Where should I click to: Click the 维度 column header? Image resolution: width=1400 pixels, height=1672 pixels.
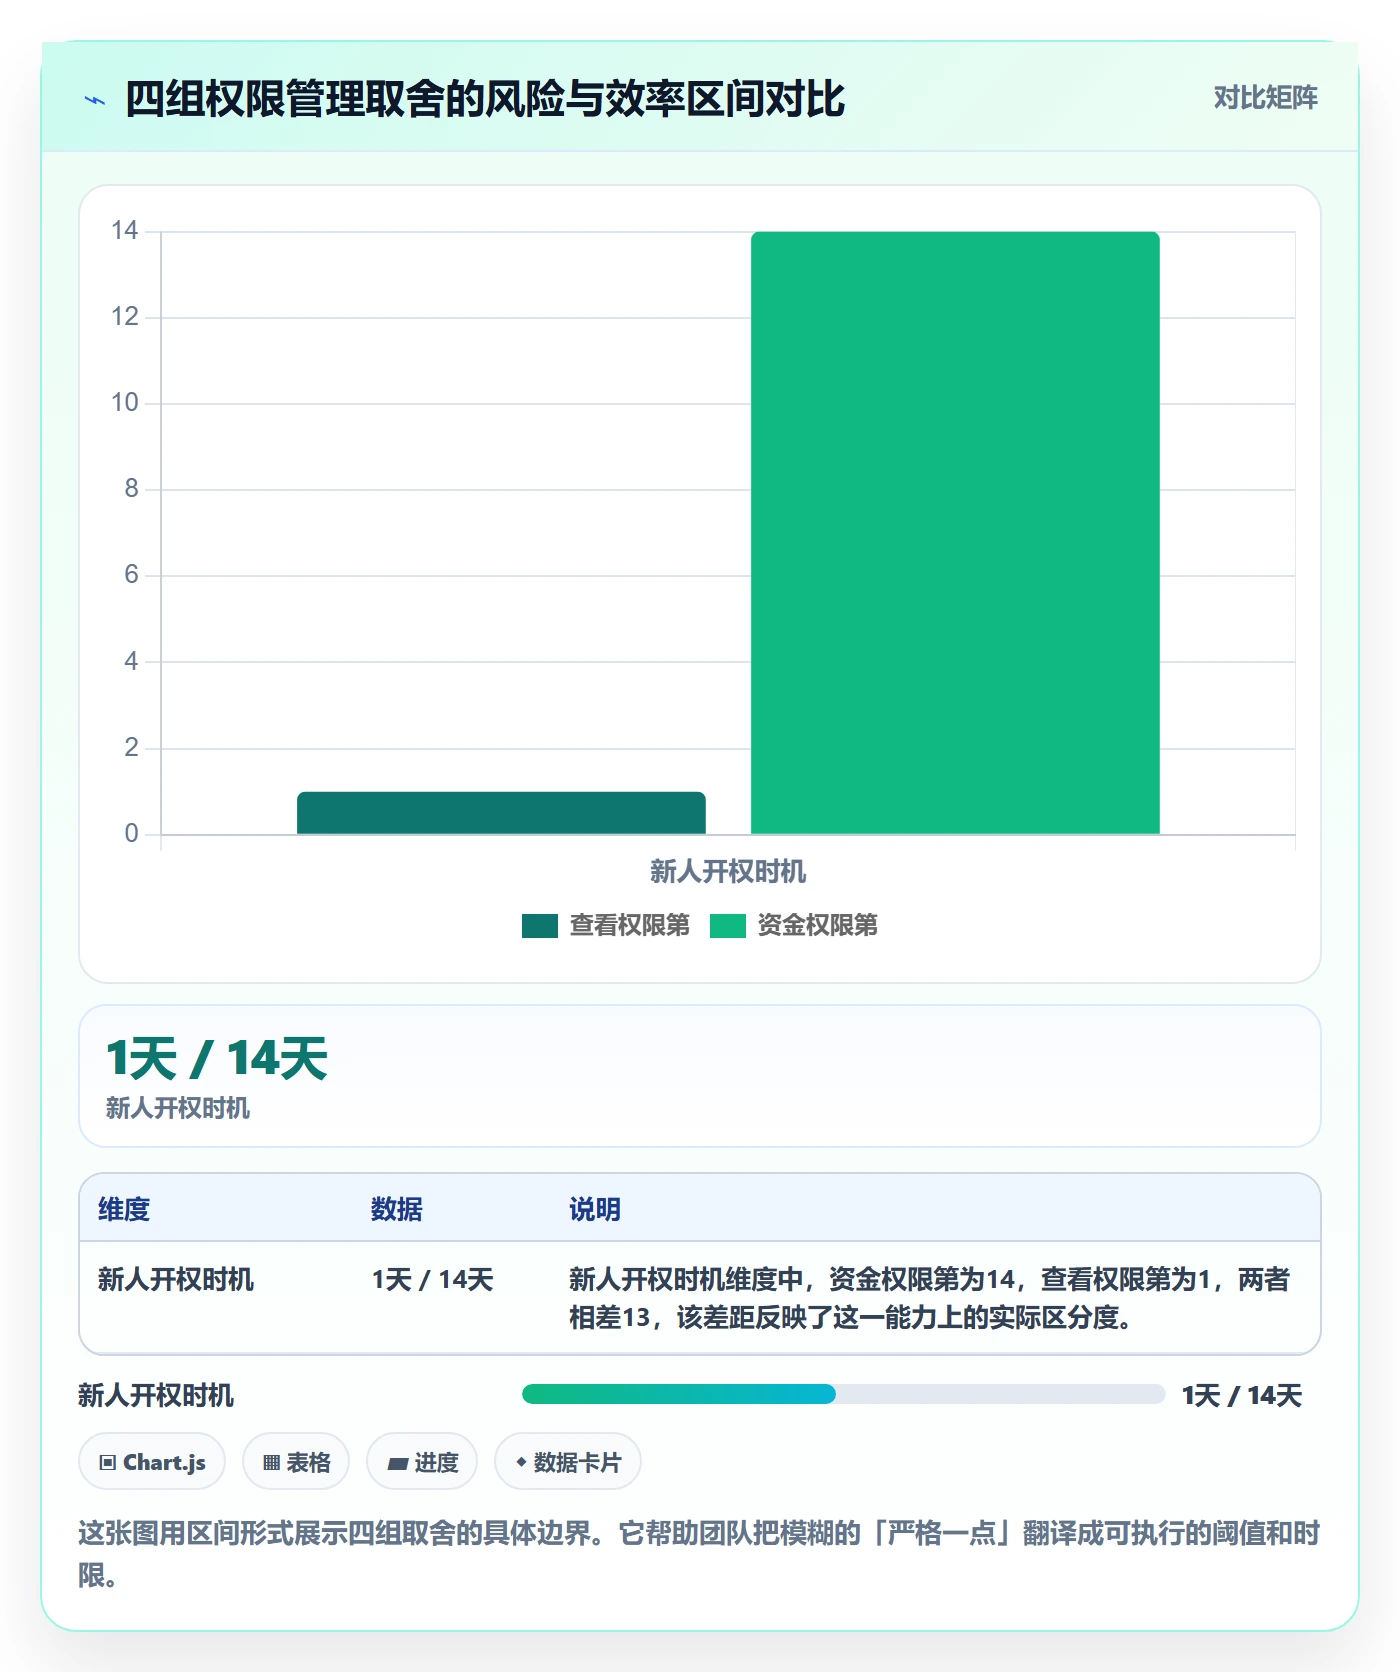(124, 1210)
